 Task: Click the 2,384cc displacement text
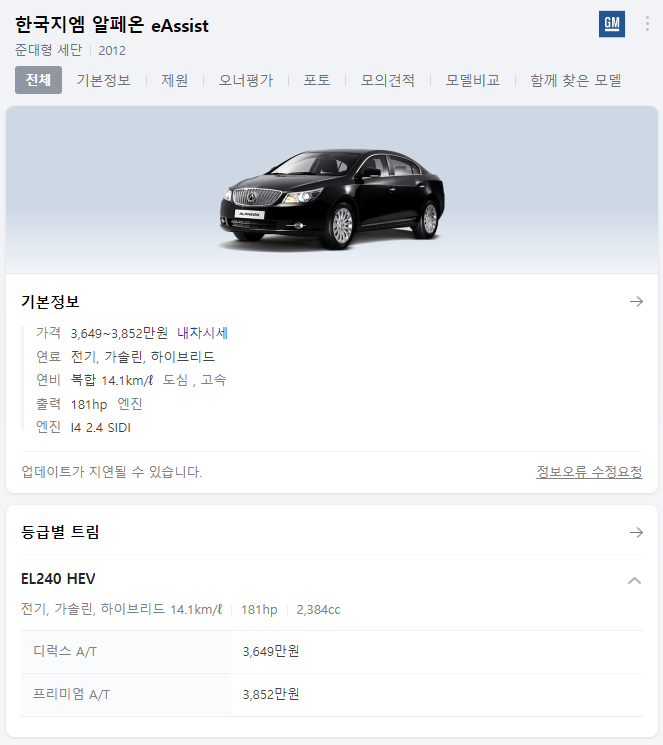click(x=318, y=610)
